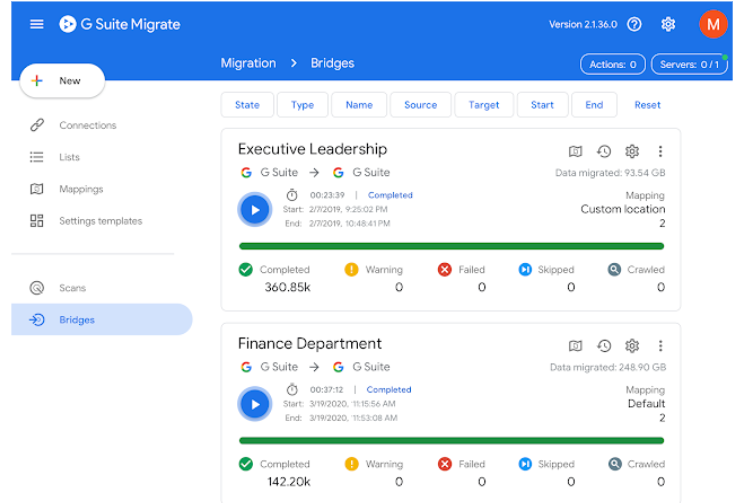The width and height of the screenshot is (737, 503).
Task: Open Mappings in the sidebar
Action: 81,189
